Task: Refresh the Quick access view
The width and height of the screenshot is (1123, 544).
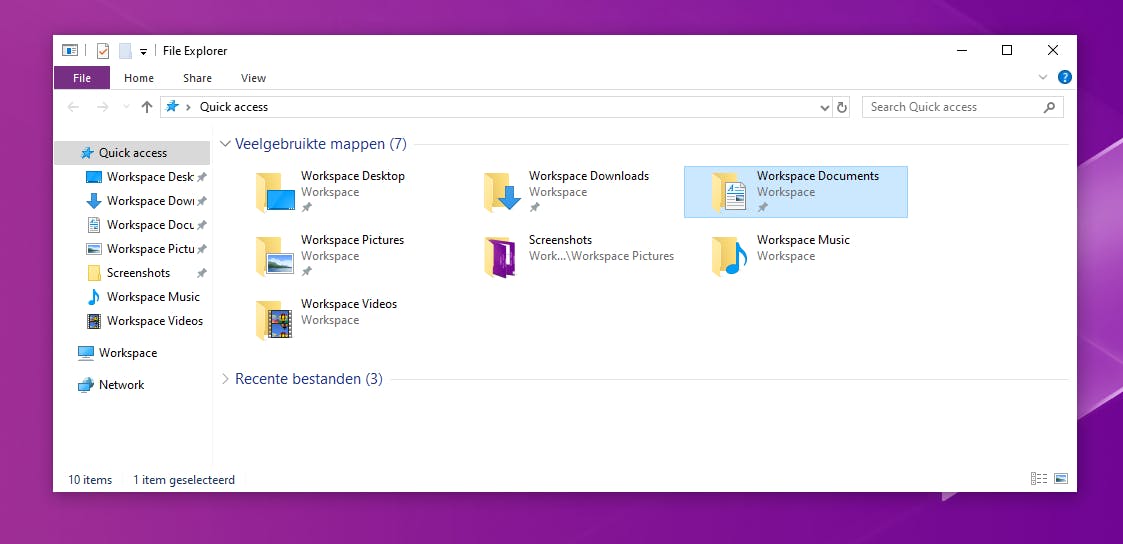Action: pyautogui.click(x=842, y=107)
